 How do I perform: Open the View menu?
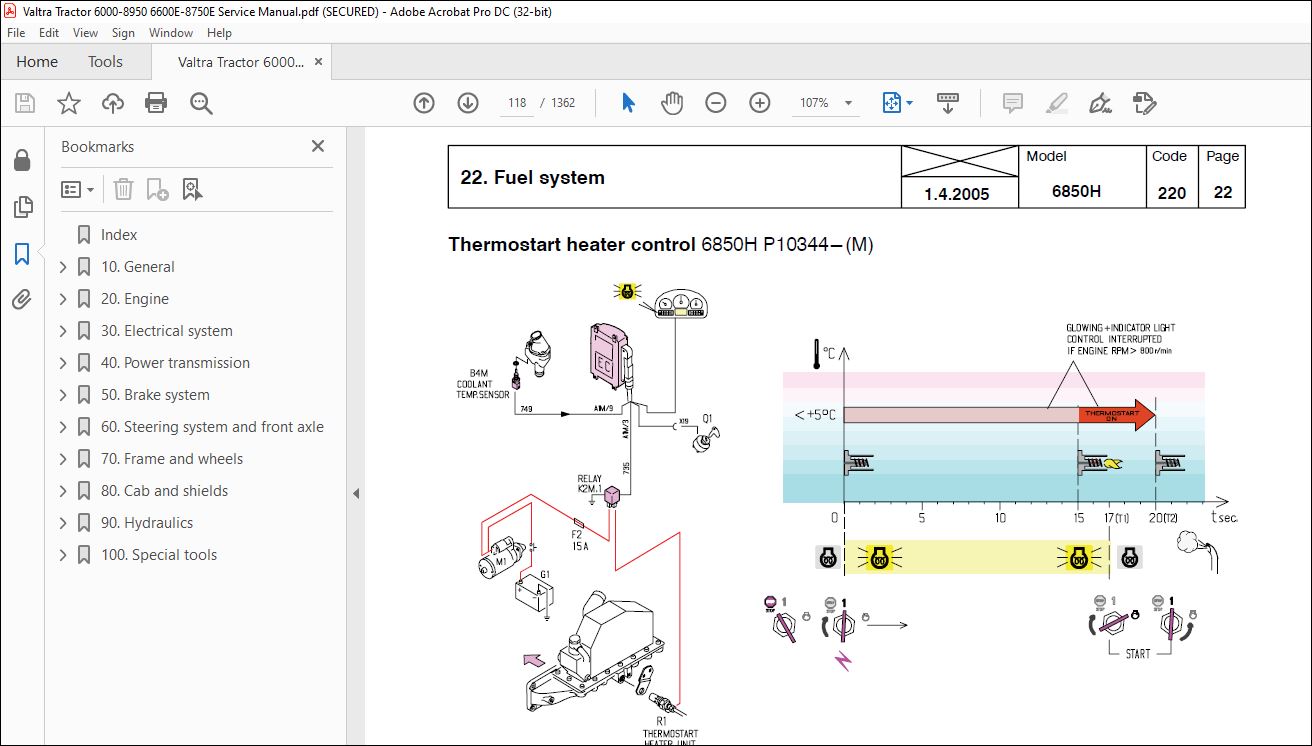pyautogui.click(x=85, y=33)
